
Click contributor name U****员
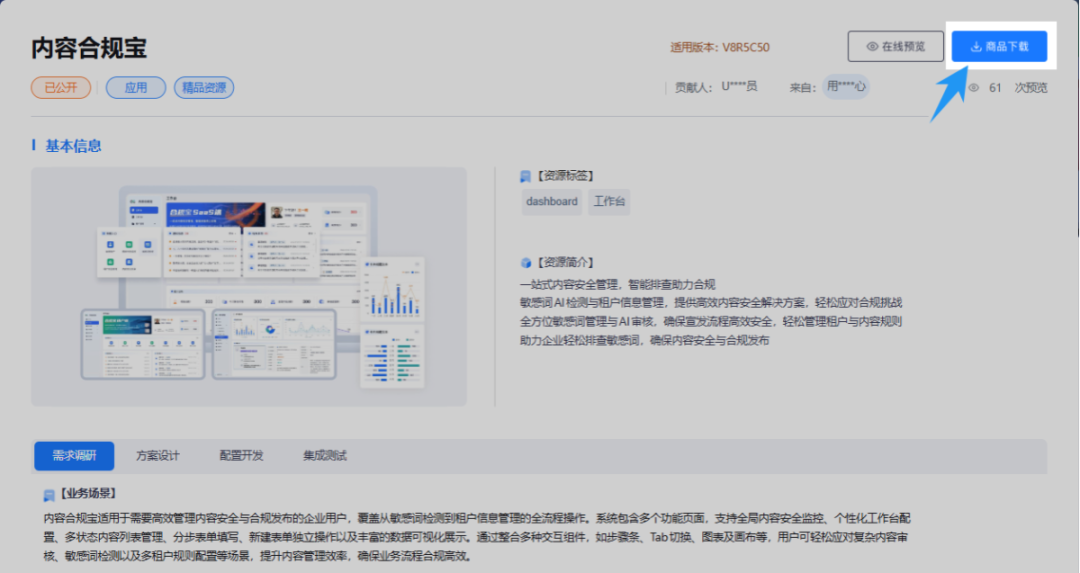coord(739,87)
